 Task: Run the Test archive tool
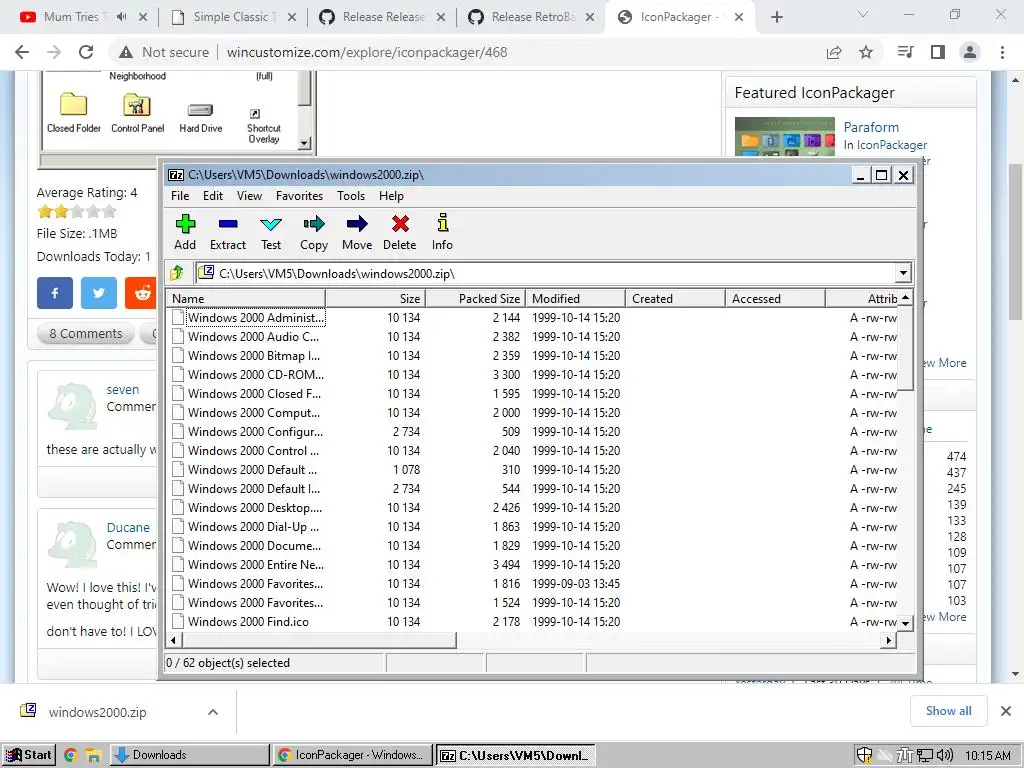pyautogui.click(x=271, y=225)
